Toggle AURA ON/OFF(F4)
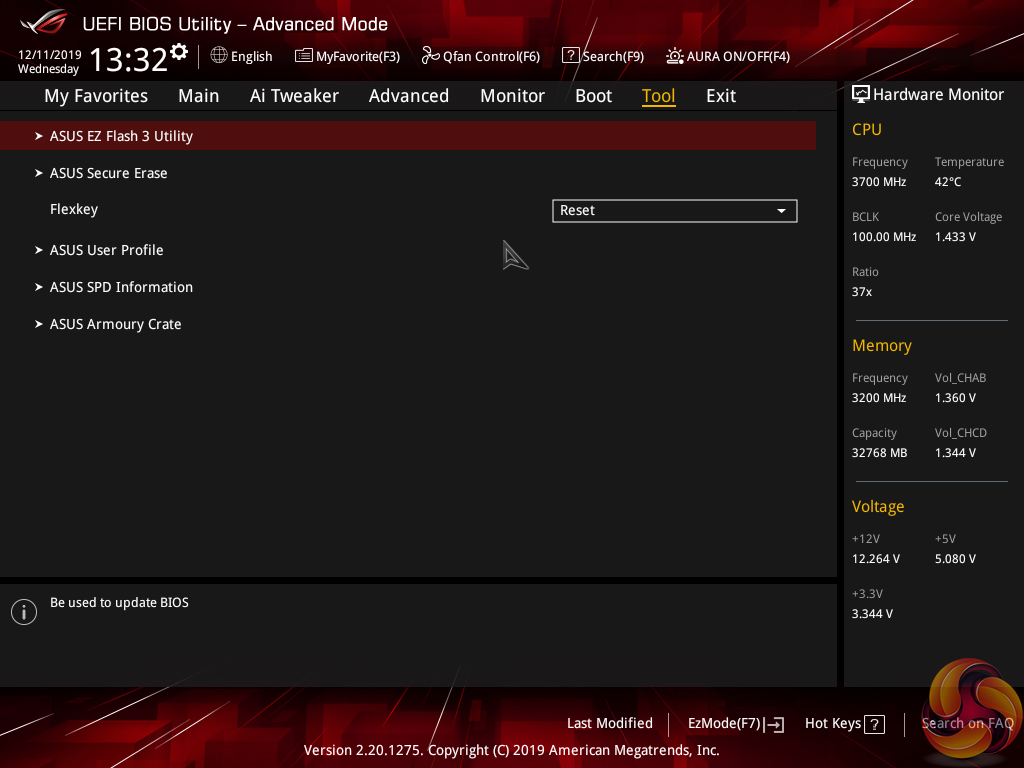 (728, 56)
